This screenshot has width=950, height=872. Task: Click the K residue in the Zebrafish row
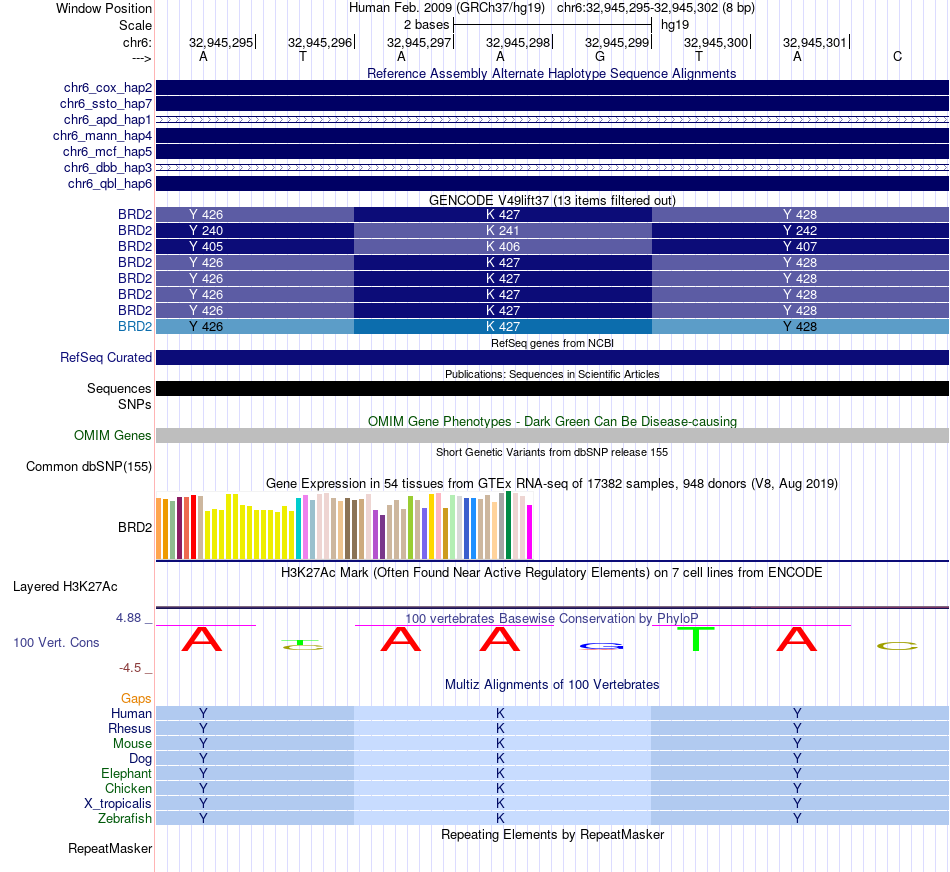point(500,818)
